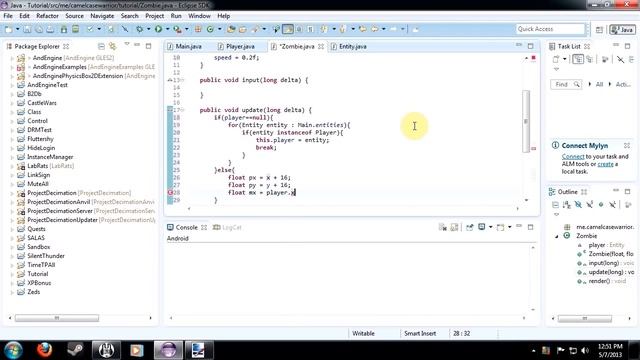
Task: Expand the CastleWars project node
Action: (x=12, y=103)
